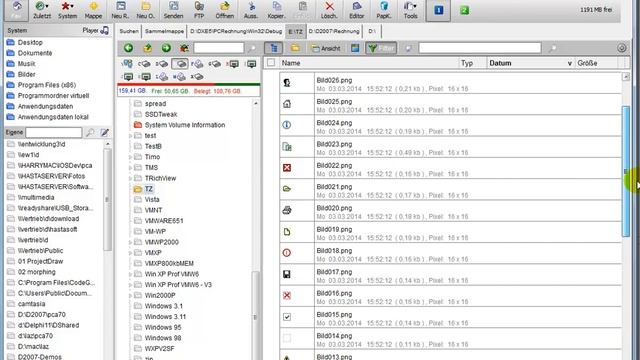Screen dimensions: 640x360
Task: Open the Papk. recycle bin icon
Action: 384,10
